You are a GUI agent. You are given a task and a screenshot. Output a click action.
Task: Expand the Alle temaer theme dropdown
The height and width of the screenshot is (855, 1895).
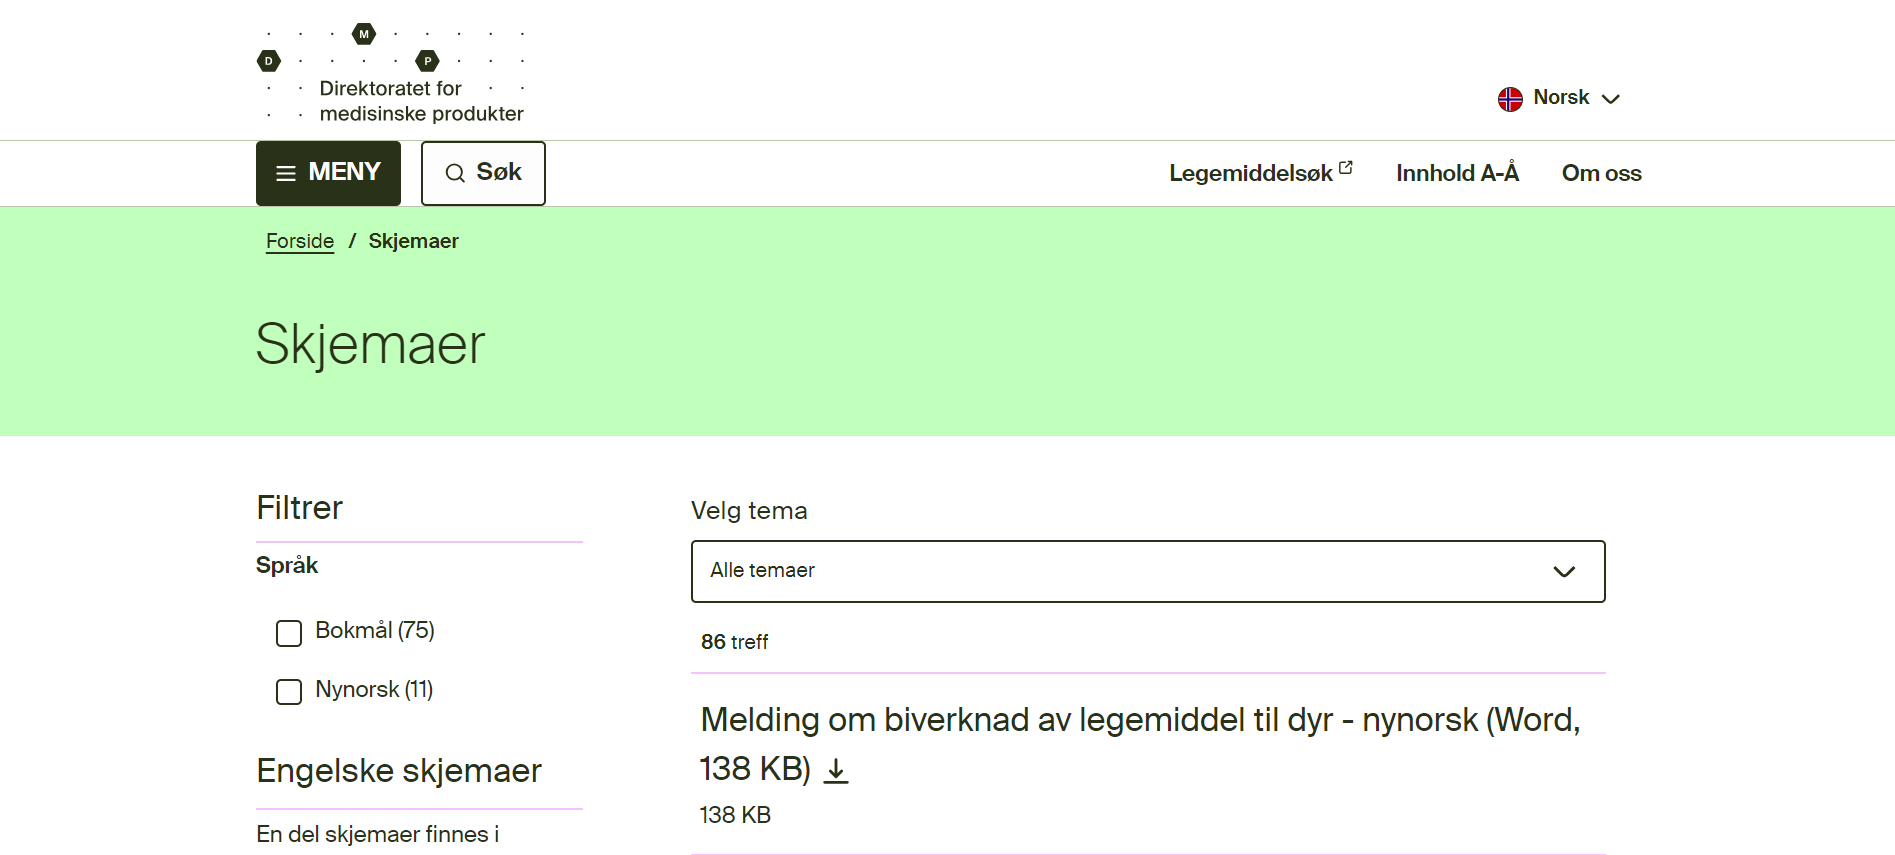pyautogui.click(x=1147, y=572)
